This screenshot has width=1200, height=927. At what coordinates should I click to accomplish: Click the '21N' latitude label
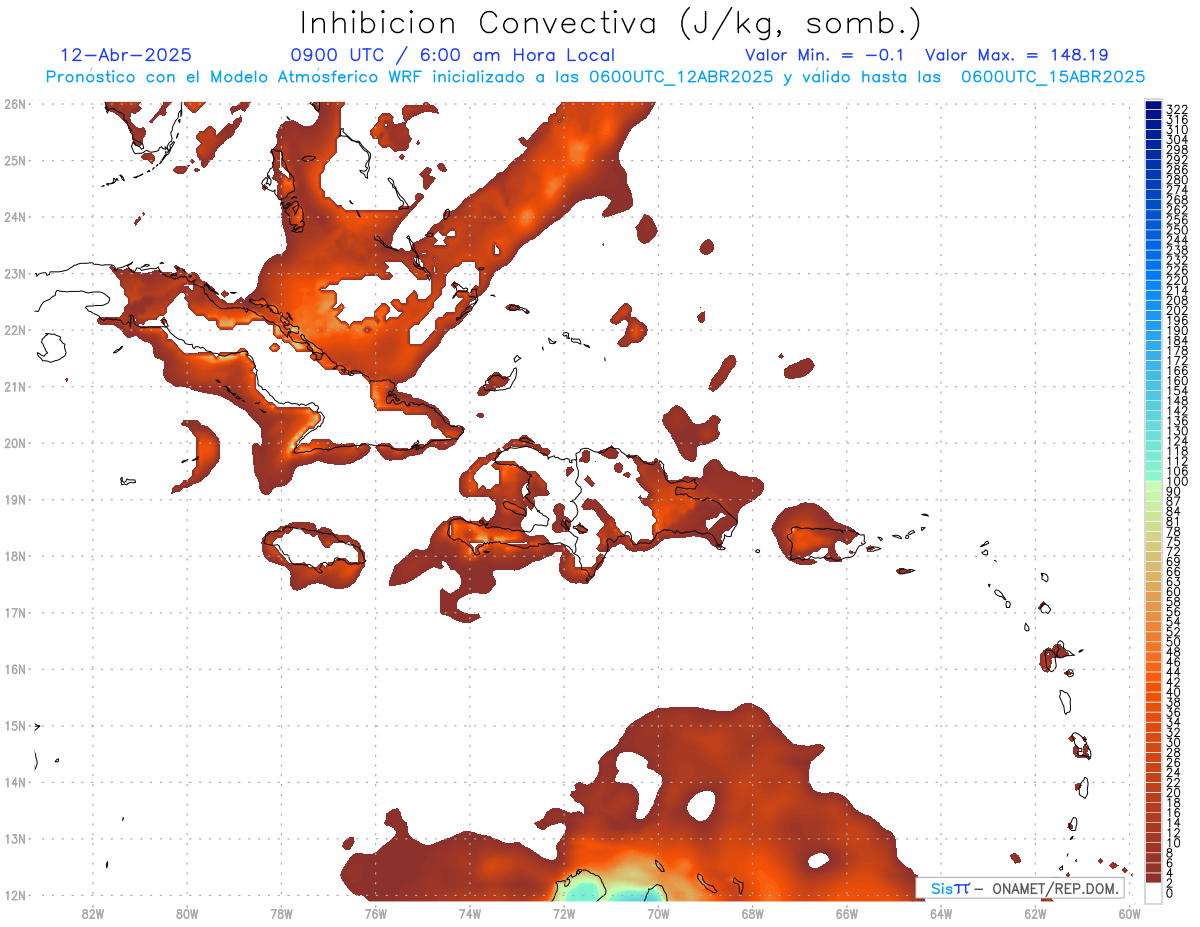(14, 386)
